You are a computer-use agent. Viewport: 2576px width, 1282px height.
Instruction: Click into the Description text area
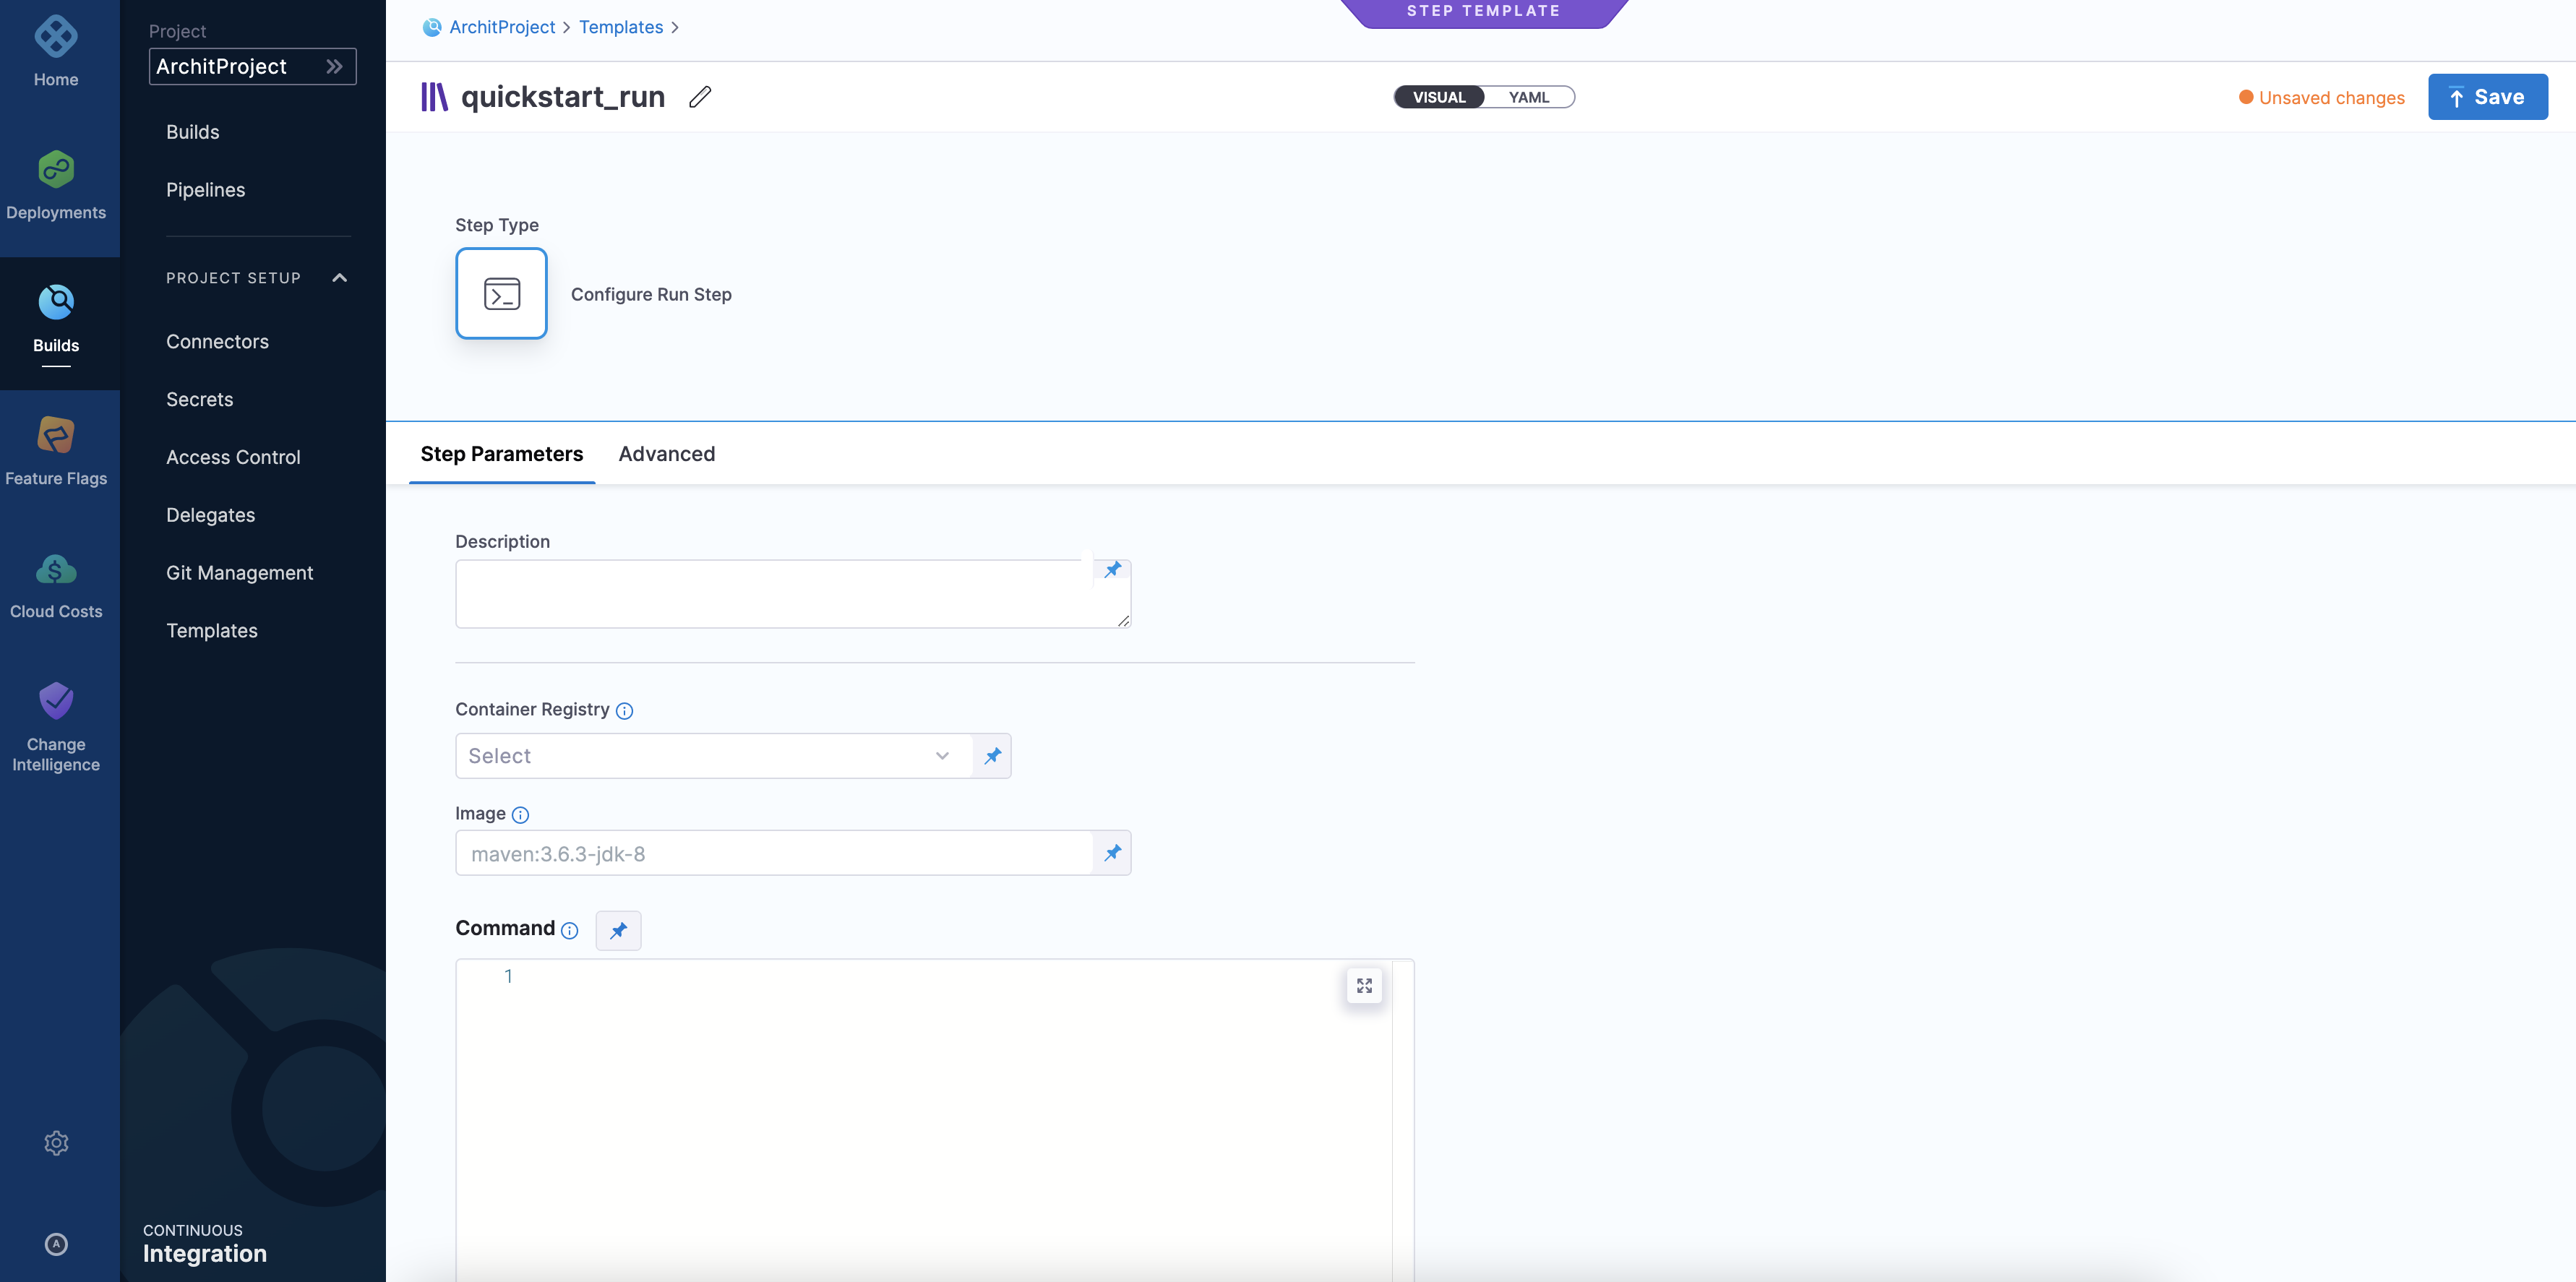tap(792, 594)
